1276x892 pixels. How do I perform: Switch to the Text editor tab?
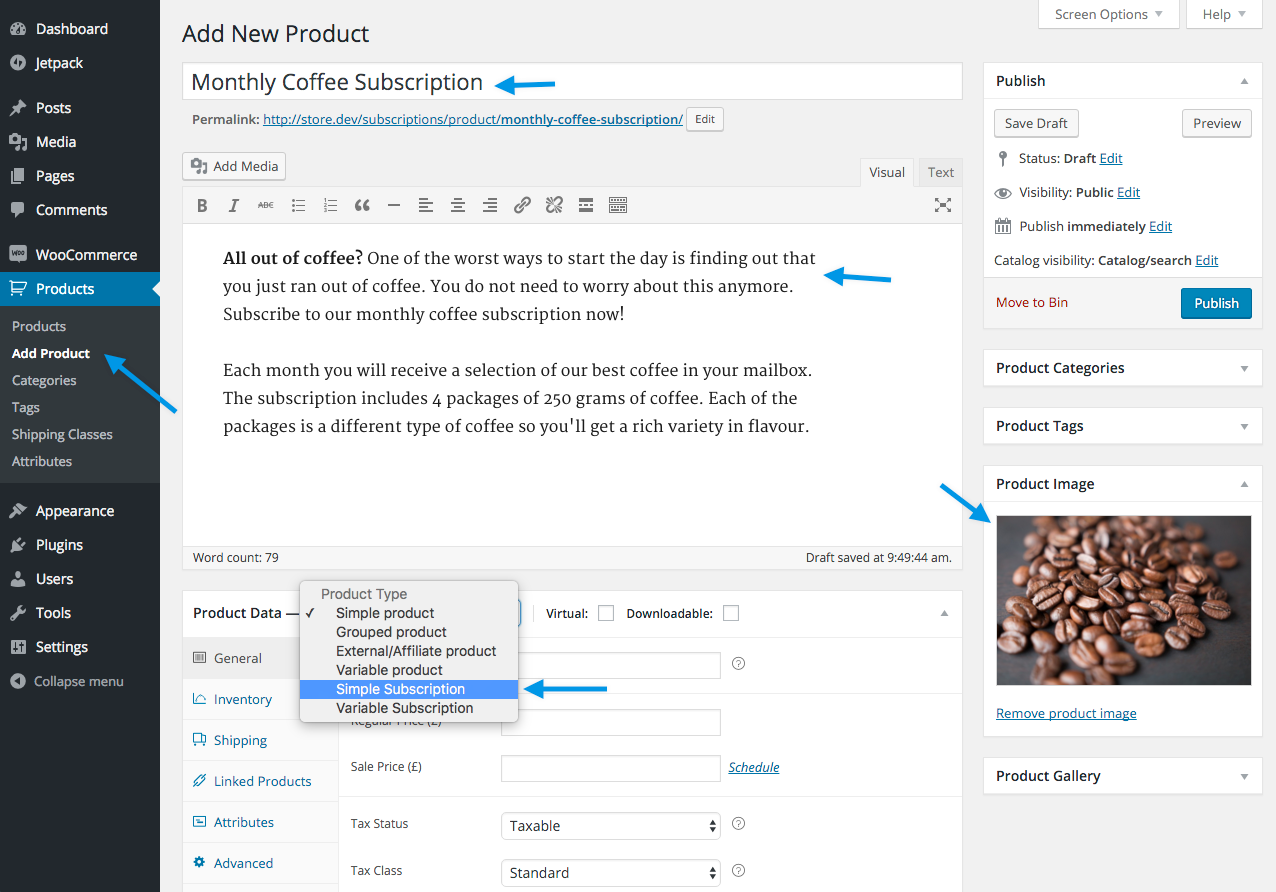point(941,172)
